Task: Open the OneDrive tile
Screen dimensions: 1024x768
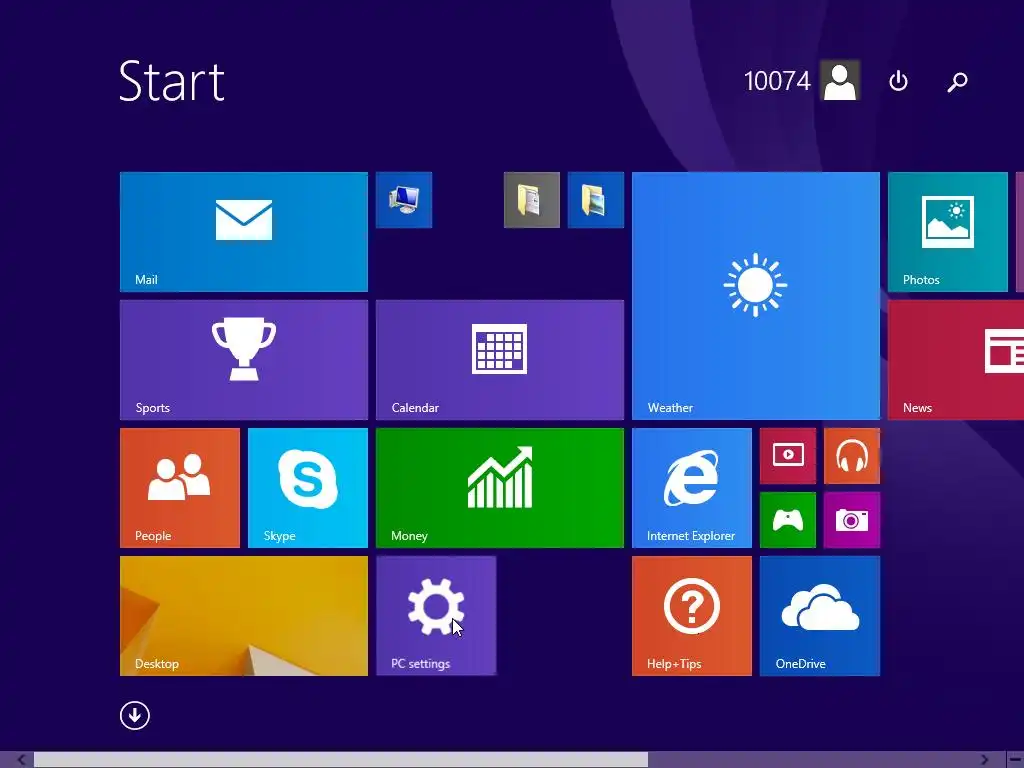Action: point(820,616)
